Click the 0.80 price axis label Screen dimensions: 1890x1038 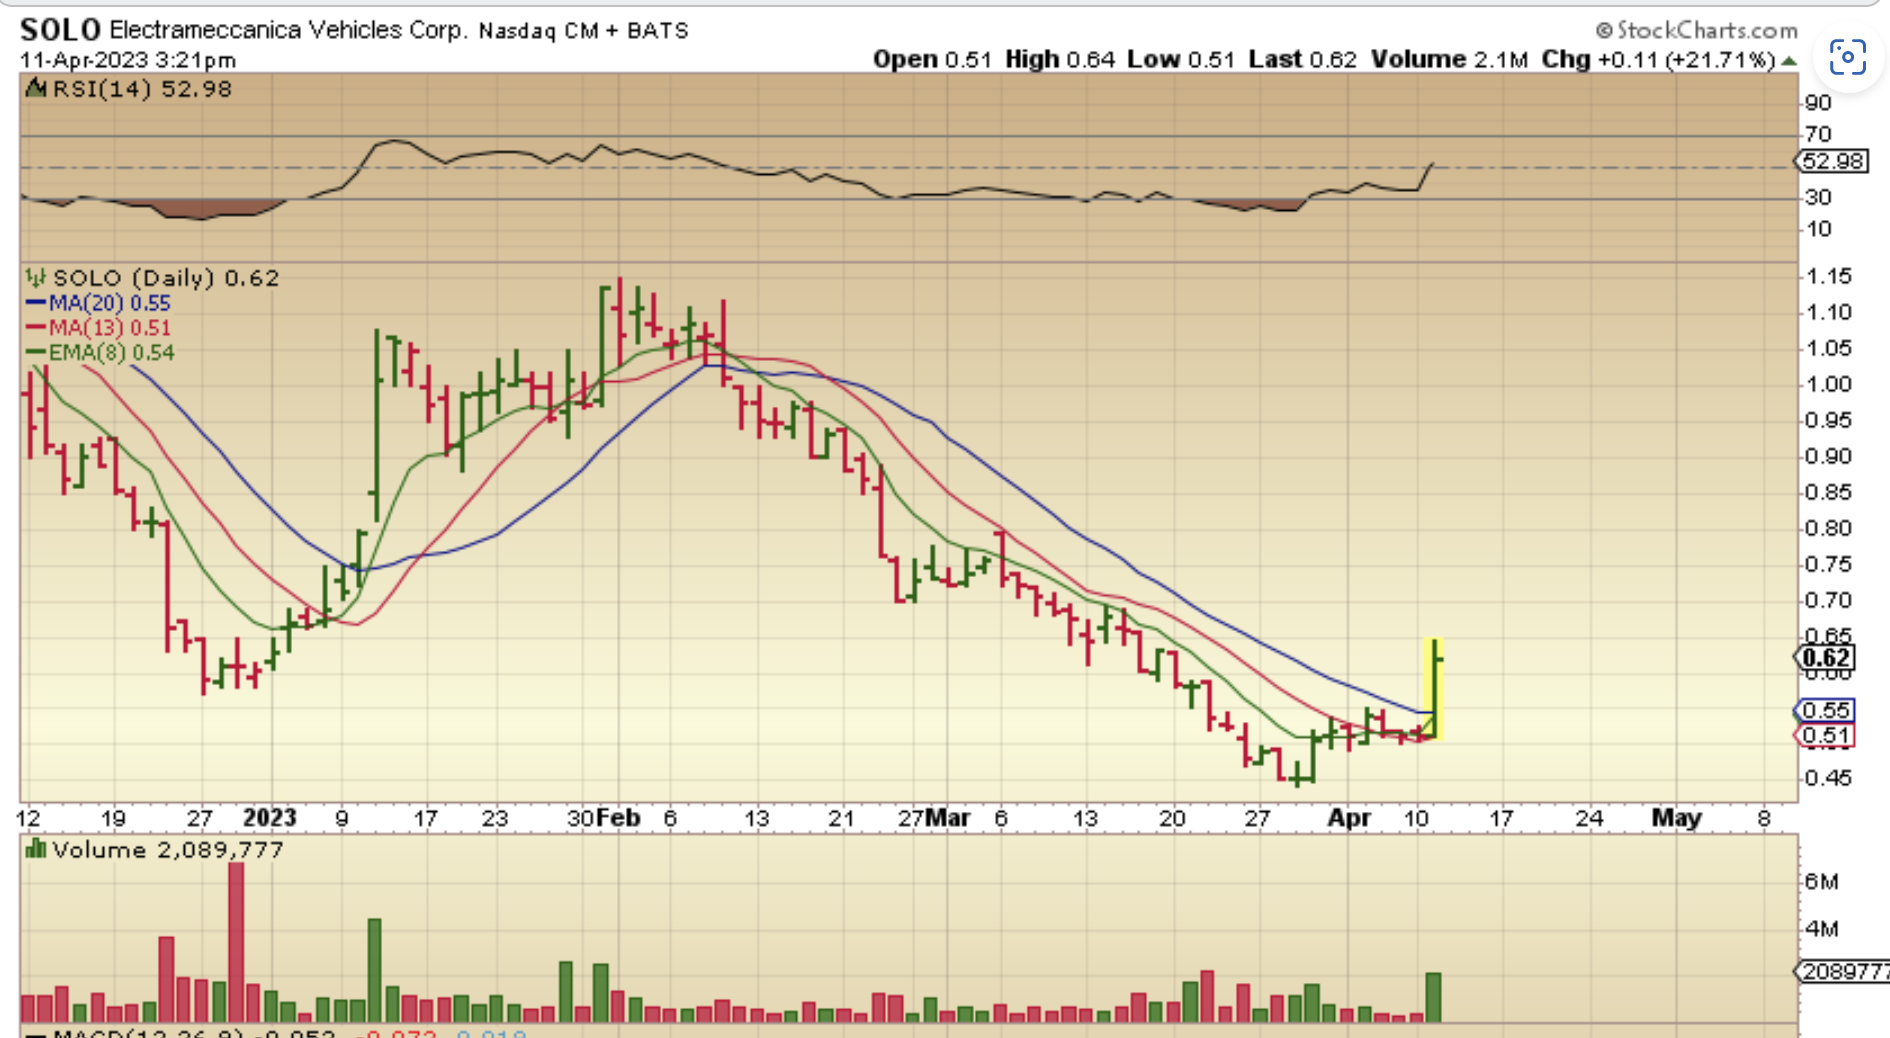point(1829,528)
